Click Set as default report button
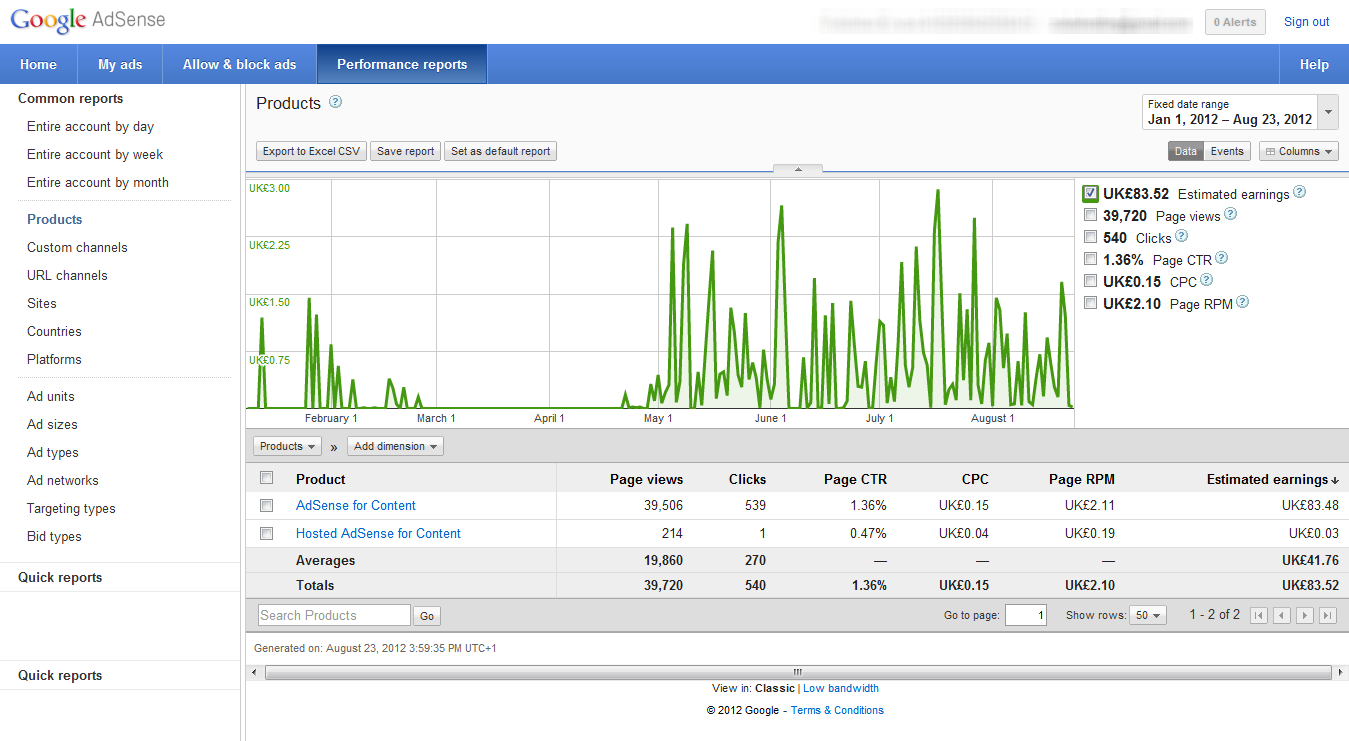The image size is (1349, 741). pyautogui.click(x=500, y=151)
